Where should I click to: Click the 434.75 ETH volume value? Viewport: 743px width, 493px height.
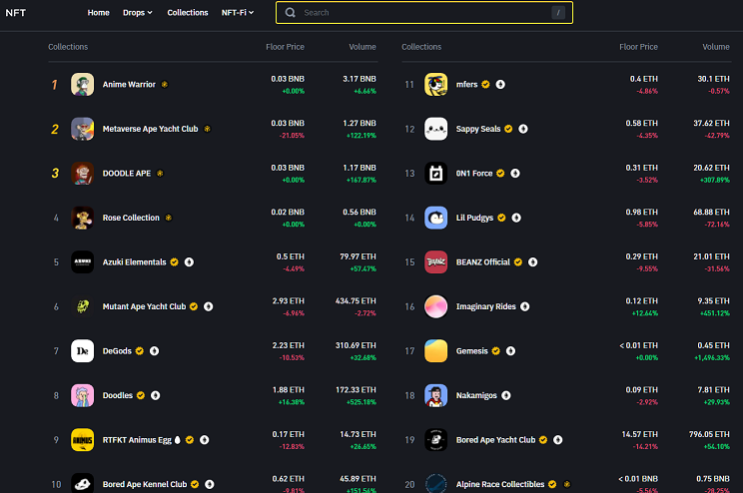pyautogui.click(x=356, y=301)
